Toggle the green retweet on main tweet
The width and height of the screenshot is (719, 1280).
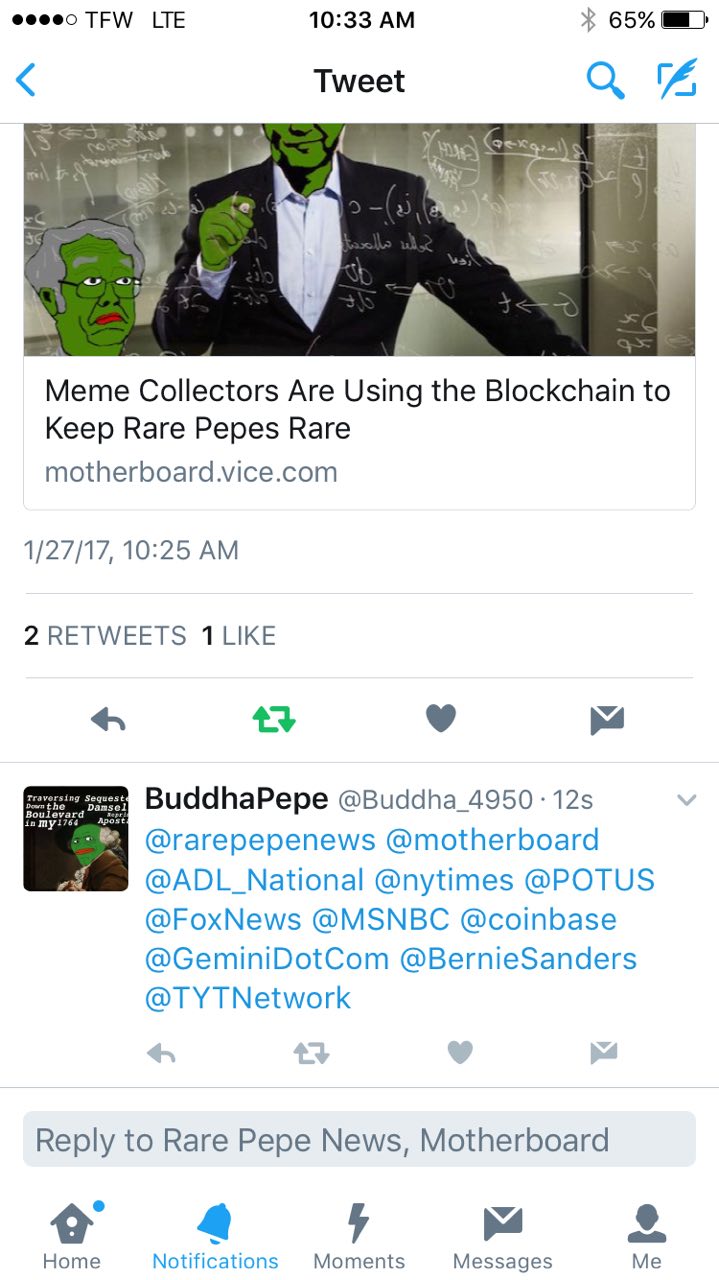click(x=274, y=719)
